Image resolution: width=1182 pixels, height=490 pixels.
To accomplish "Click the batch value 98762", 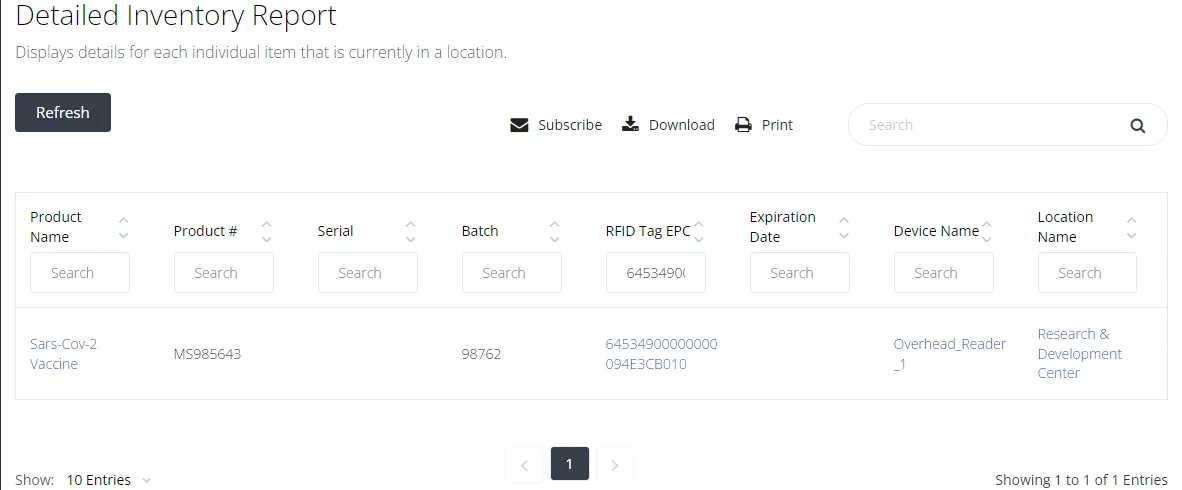I will 482,354.
